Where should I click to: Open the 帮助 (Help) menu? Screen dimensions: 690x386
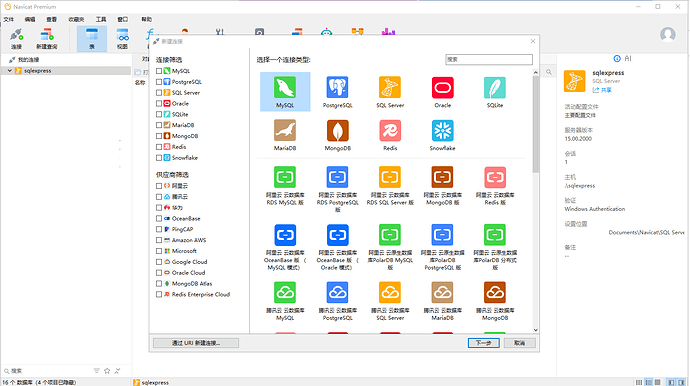(x=146, y=19)
